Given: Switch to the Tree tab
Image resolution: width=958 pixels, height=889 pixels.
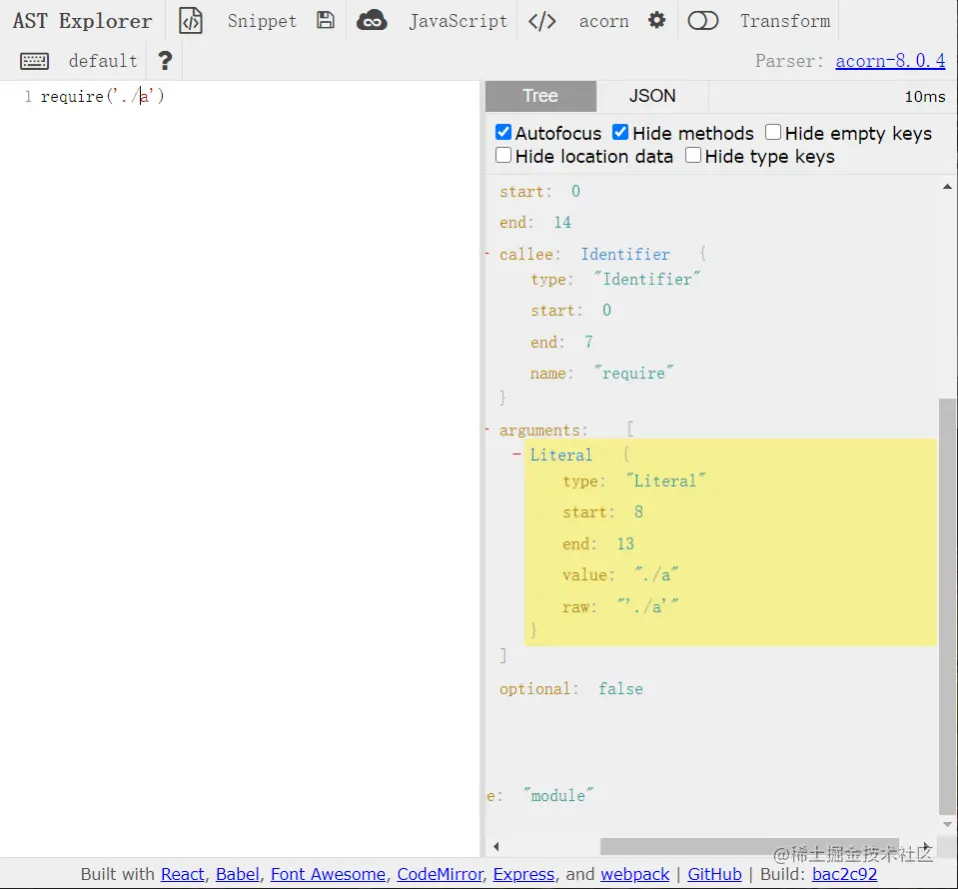Looking at the screenshot, I should pyautogui.click(x=541, y=96).
